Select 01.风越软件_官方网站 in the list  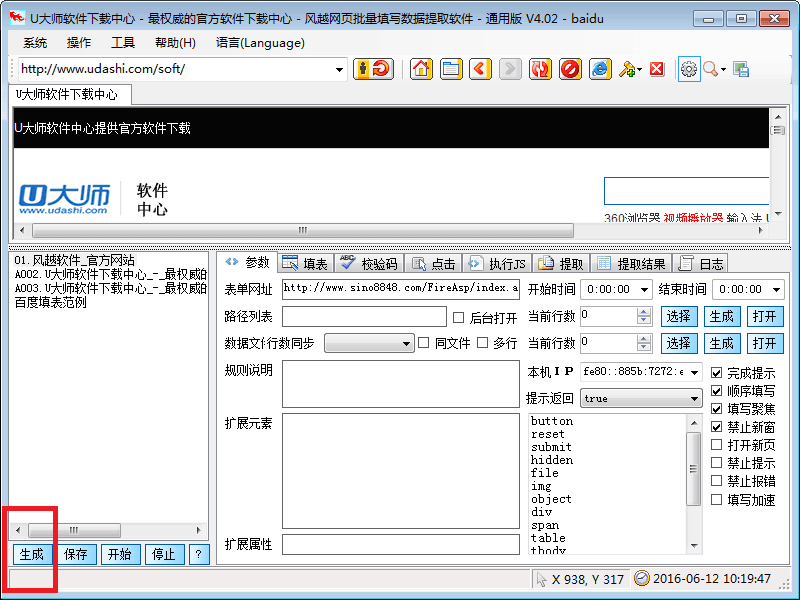pyautogui.click(x=74, y=260)
